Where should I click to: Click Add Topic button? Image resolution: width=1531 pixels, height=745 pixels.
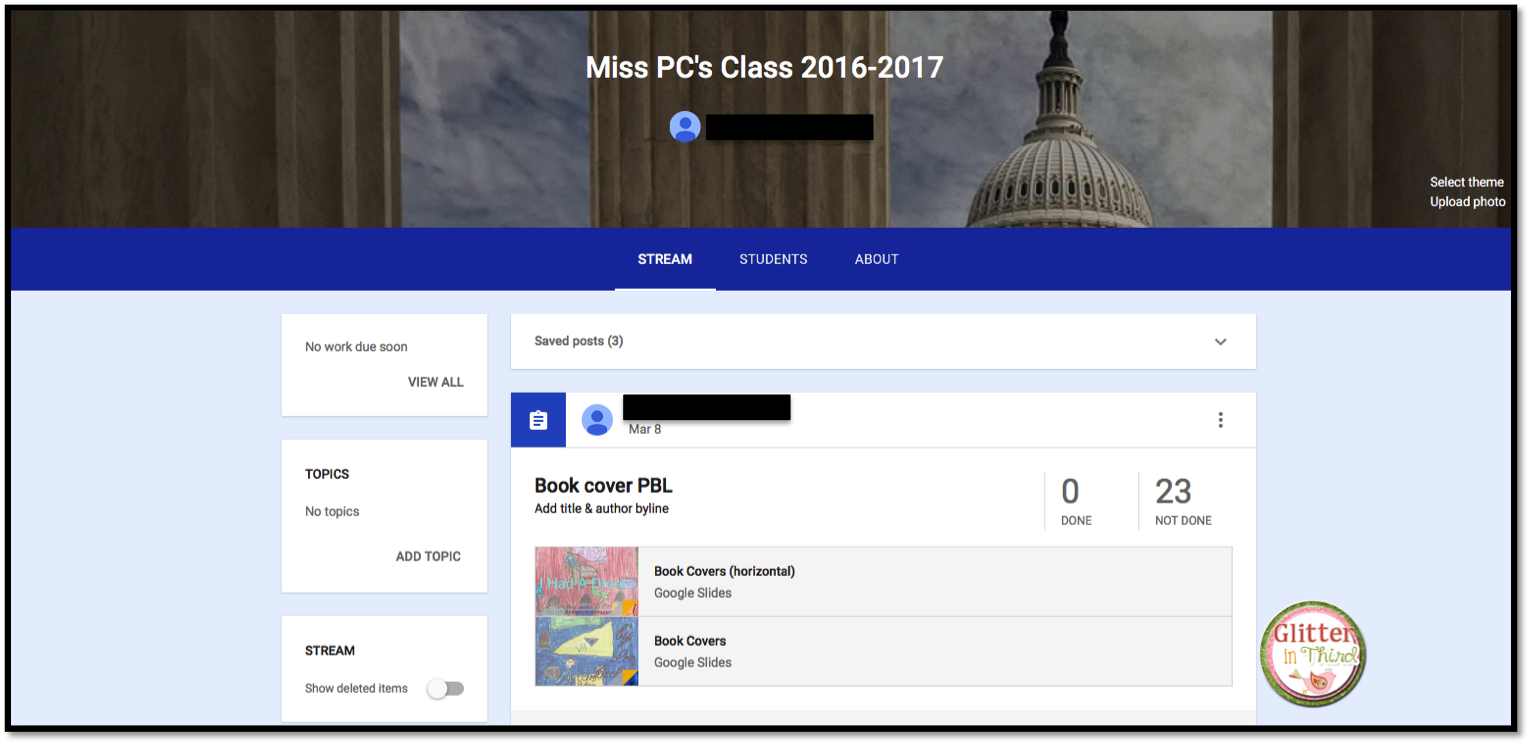428,556
